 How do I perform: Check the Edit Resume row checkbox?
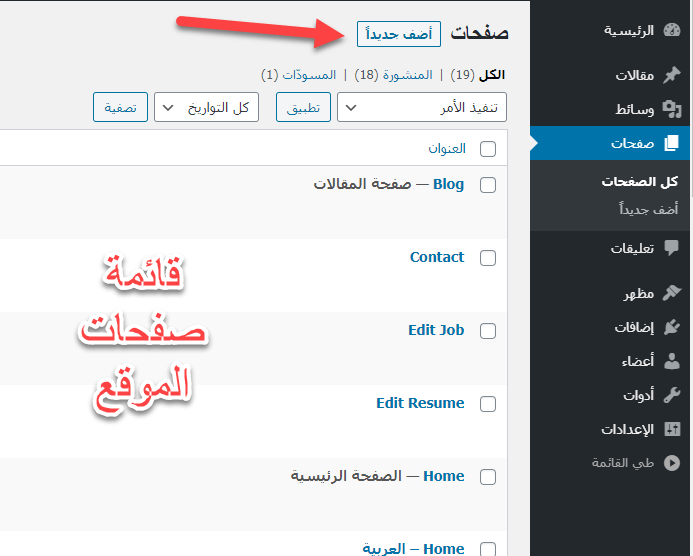coord(488,404)
